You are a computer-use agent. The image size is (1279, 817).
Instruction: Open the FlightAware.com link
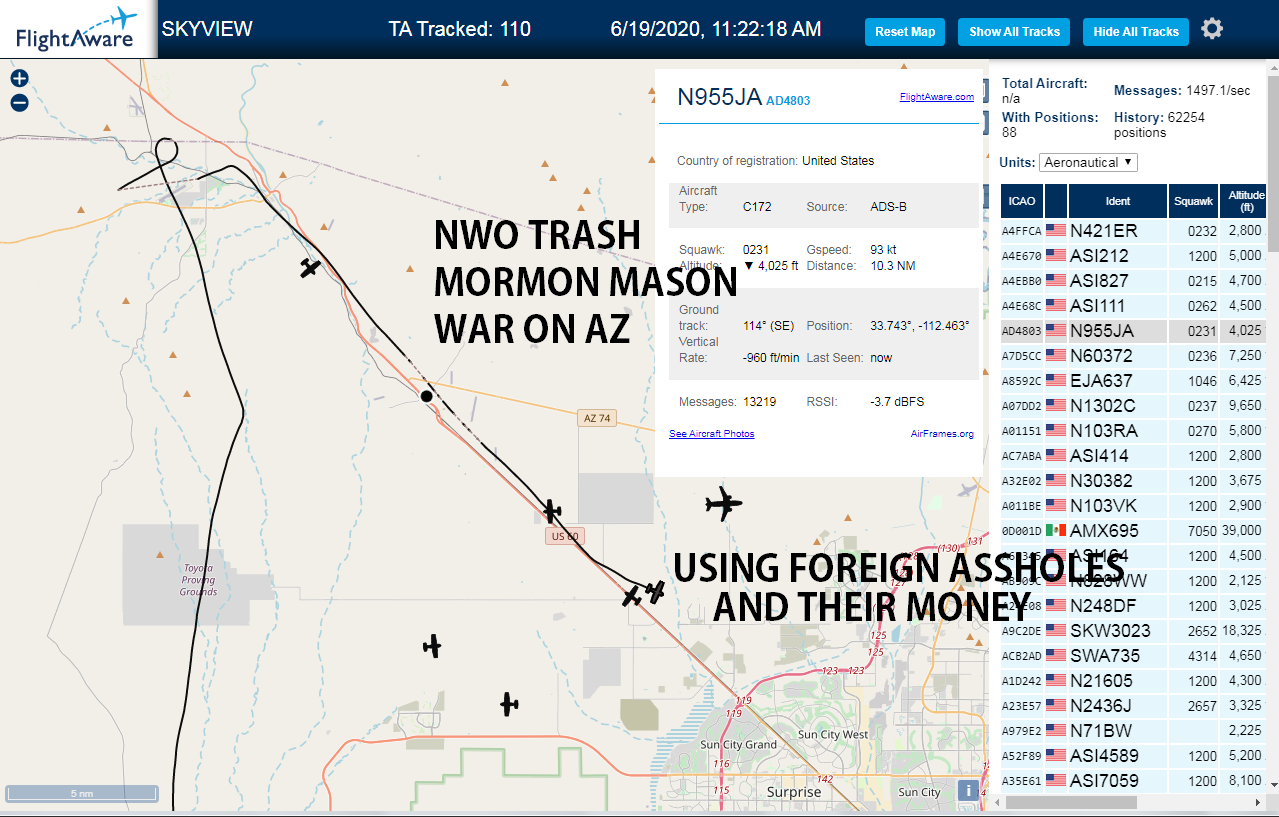936,97
